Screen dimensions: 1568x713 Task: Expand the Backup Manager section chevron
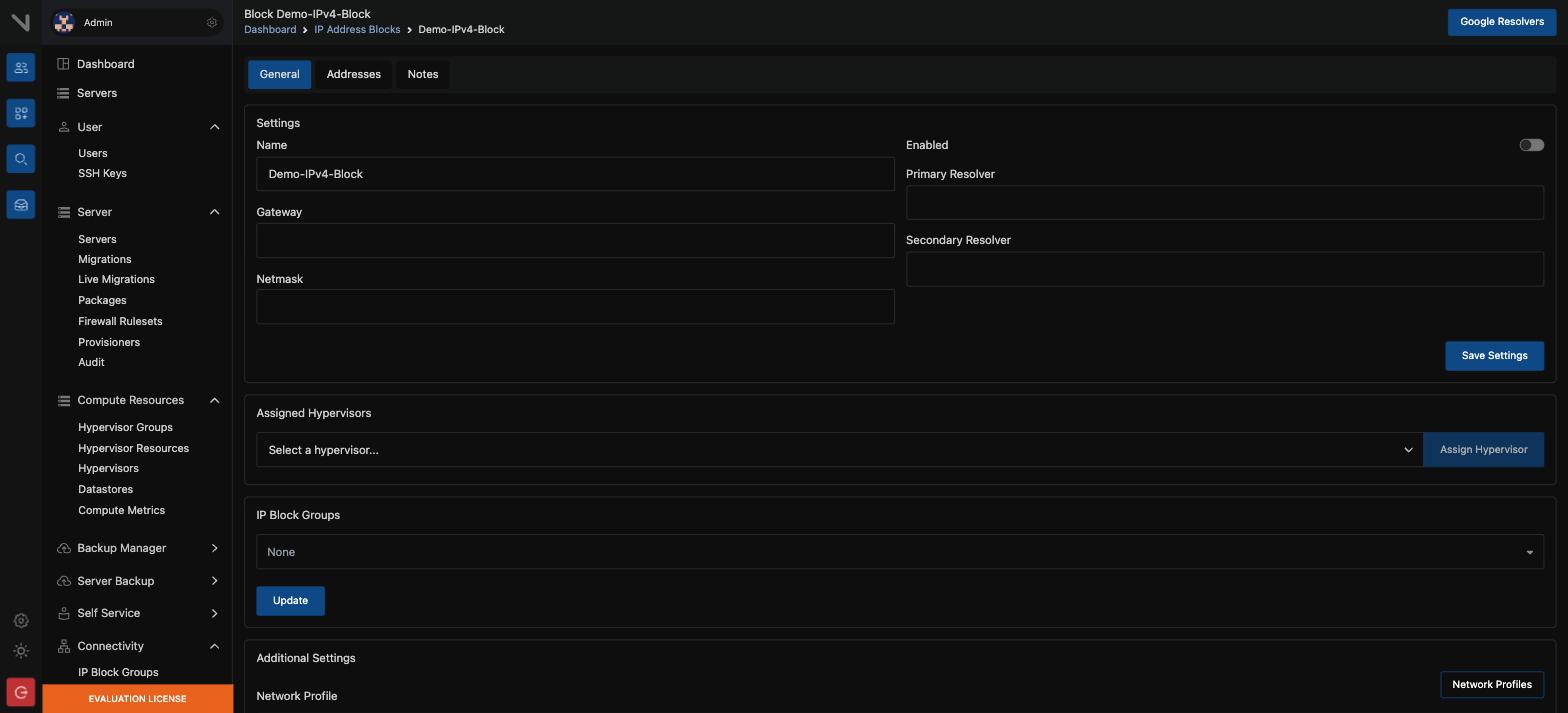pyautogui.click(x=215, y=548)
